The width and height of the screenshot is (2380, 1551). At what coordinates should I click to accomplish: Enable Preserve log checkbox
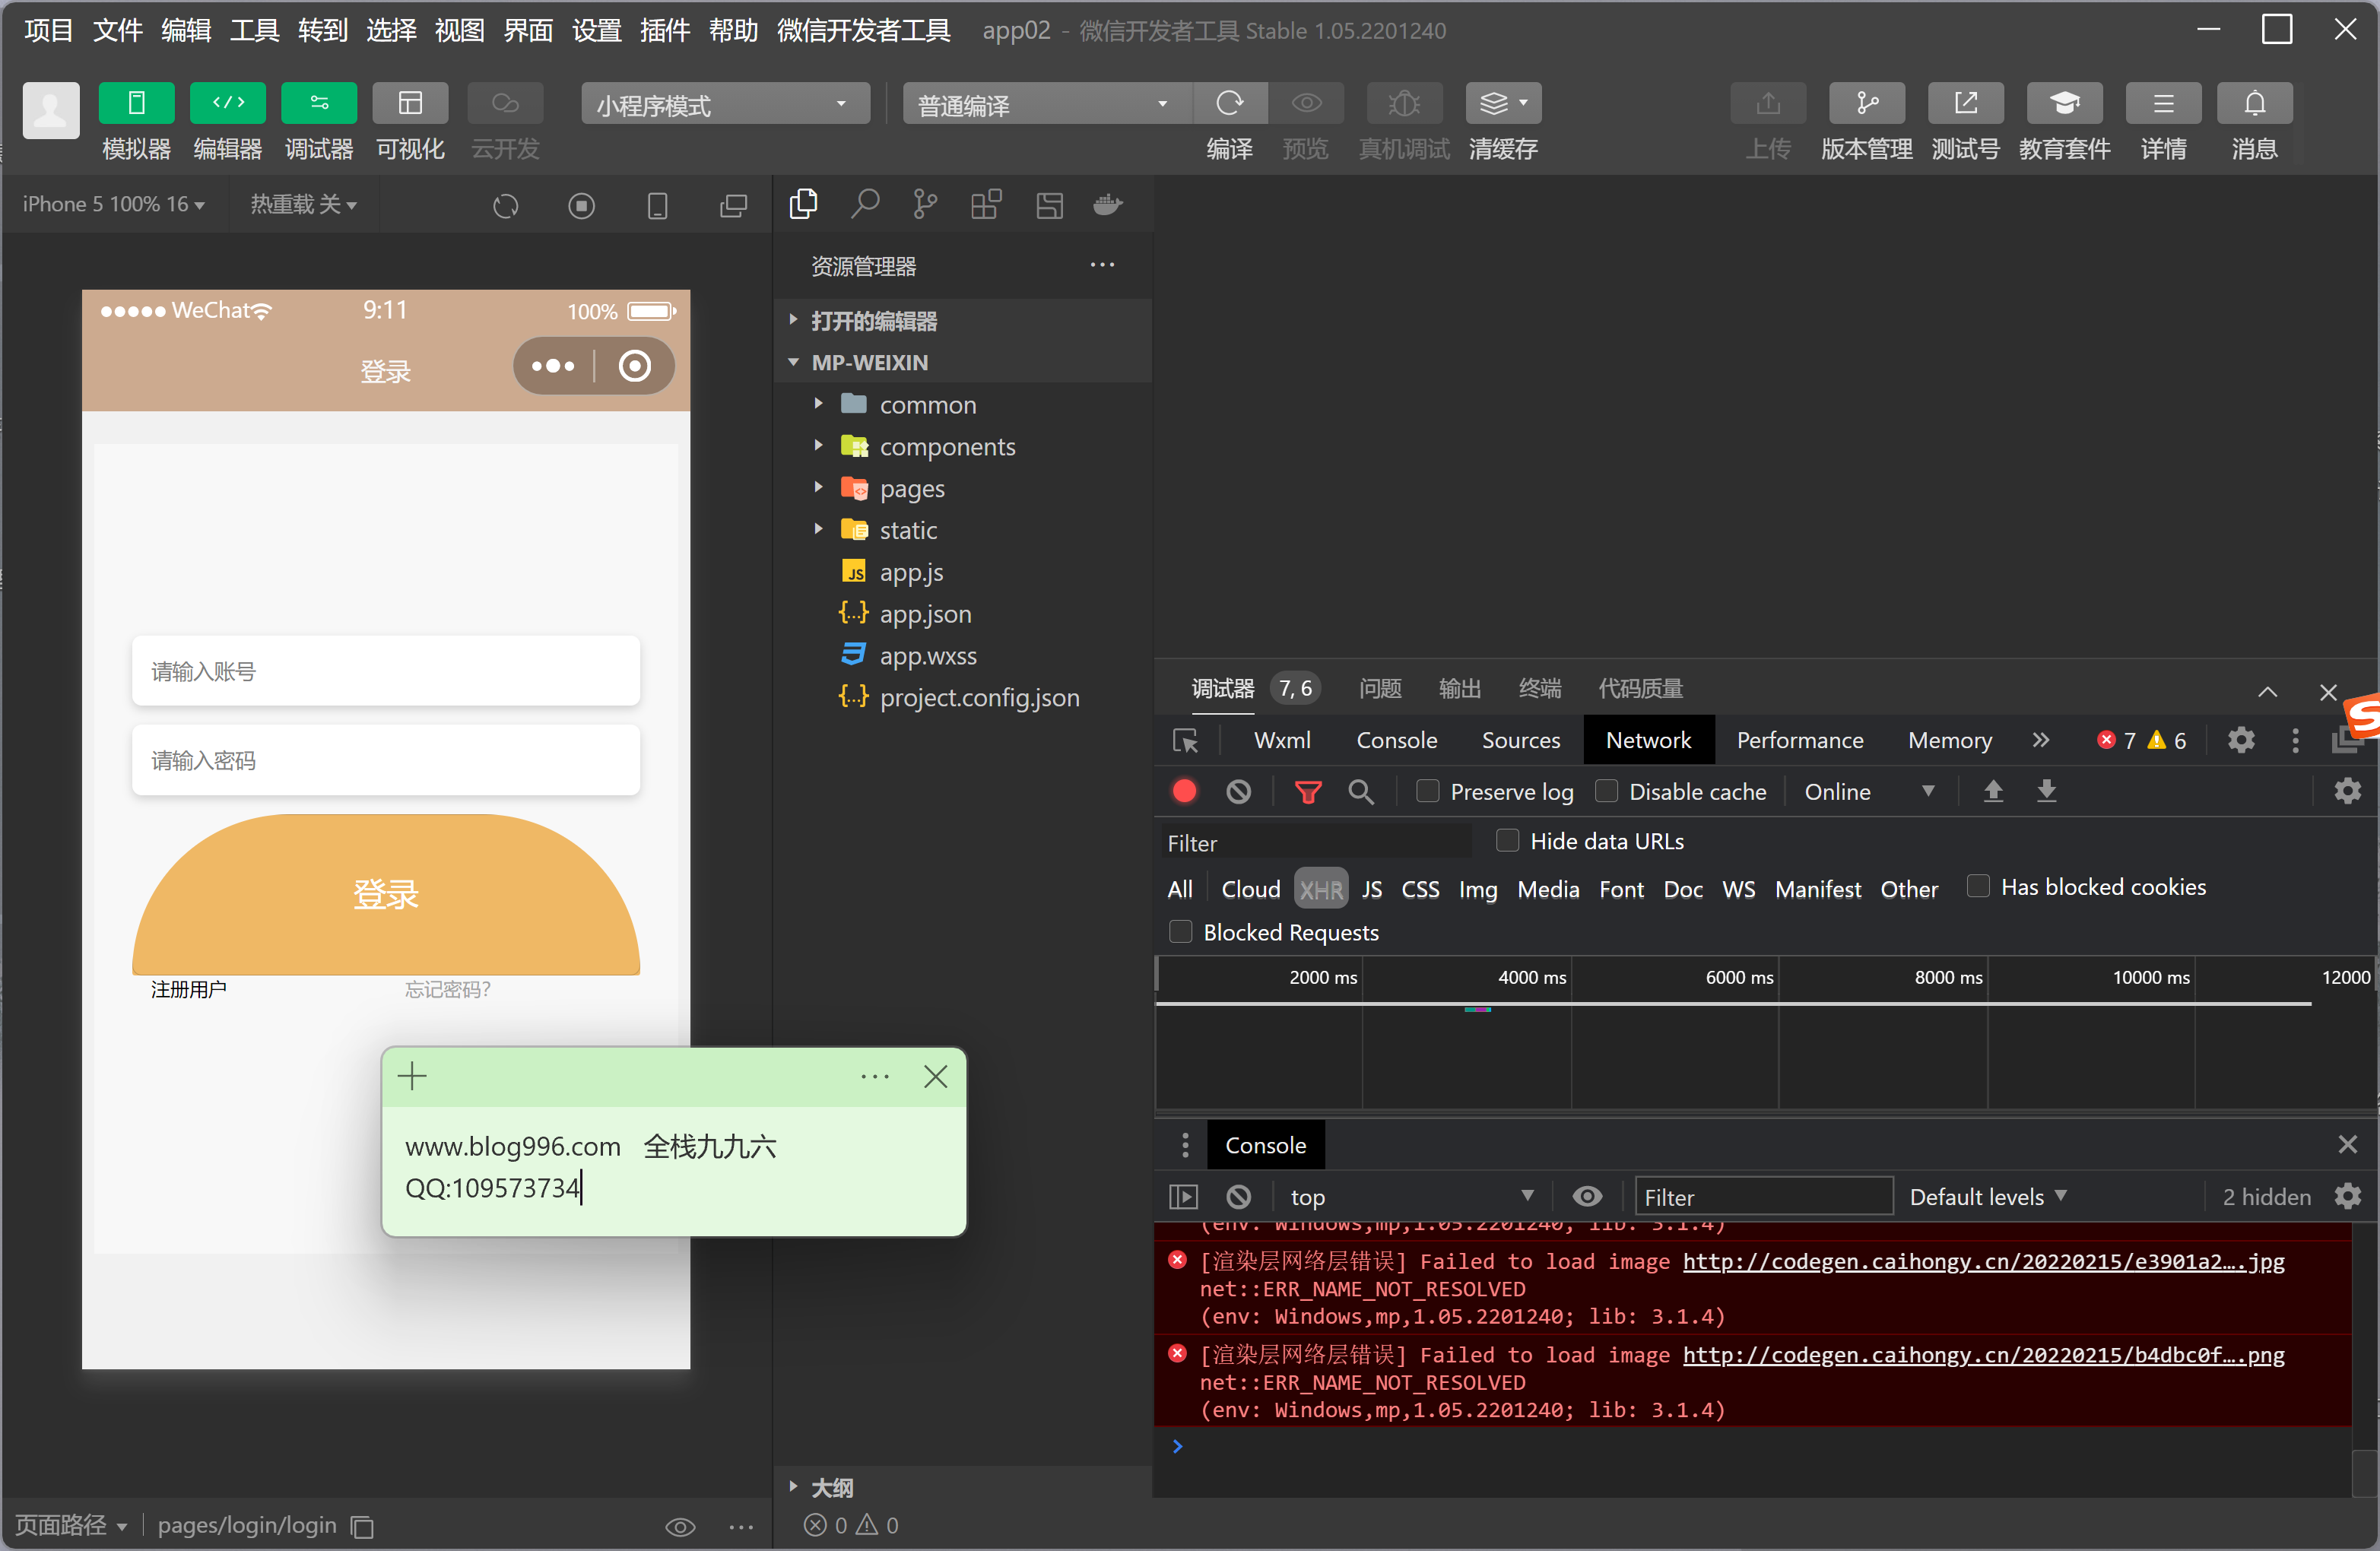[x=1427, y=792]
